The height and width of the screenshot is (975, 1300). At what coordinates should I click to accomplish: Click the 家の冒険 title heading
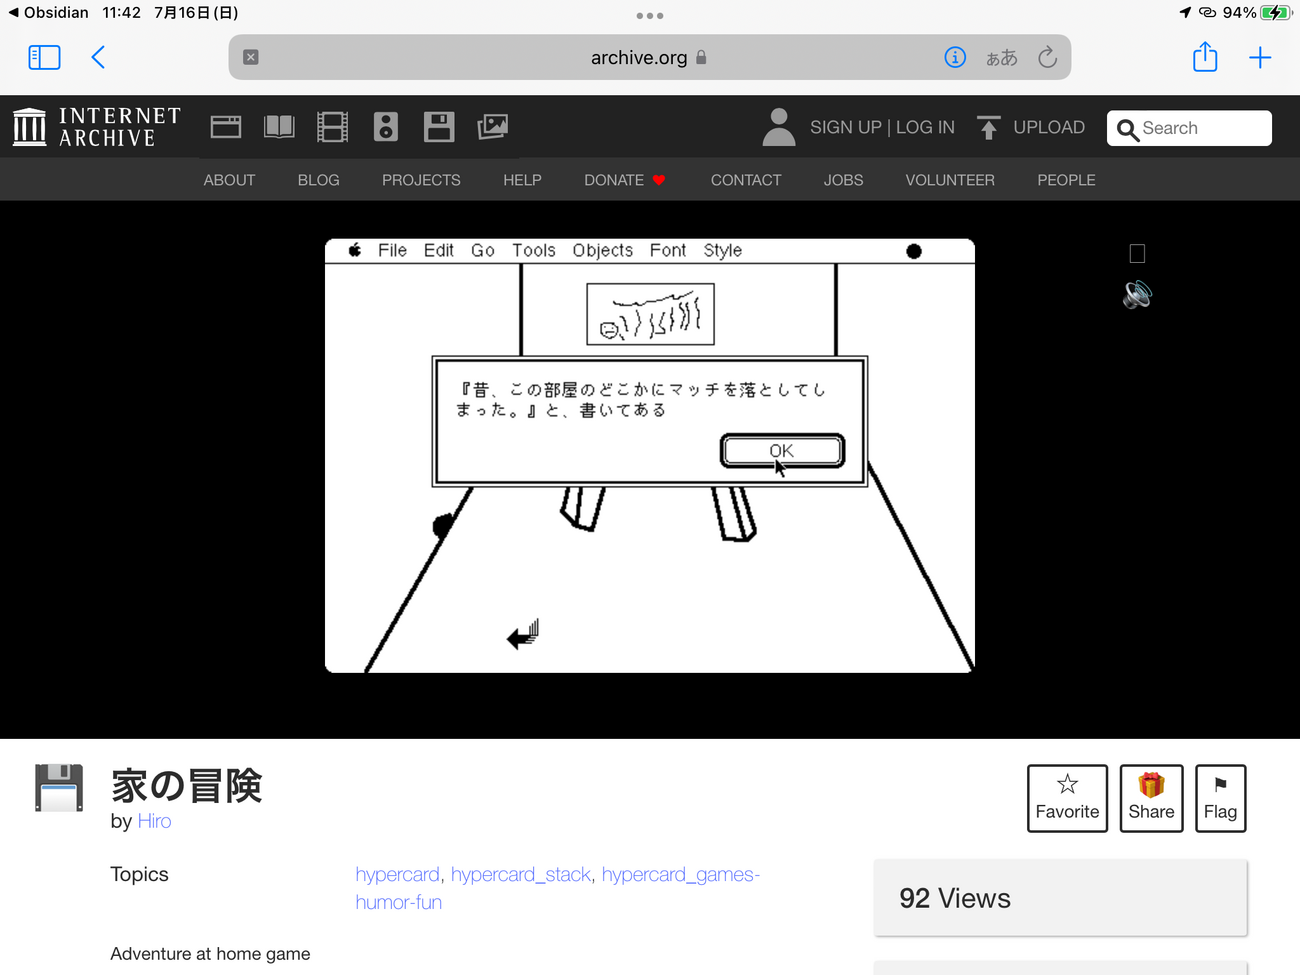(186, 786)
